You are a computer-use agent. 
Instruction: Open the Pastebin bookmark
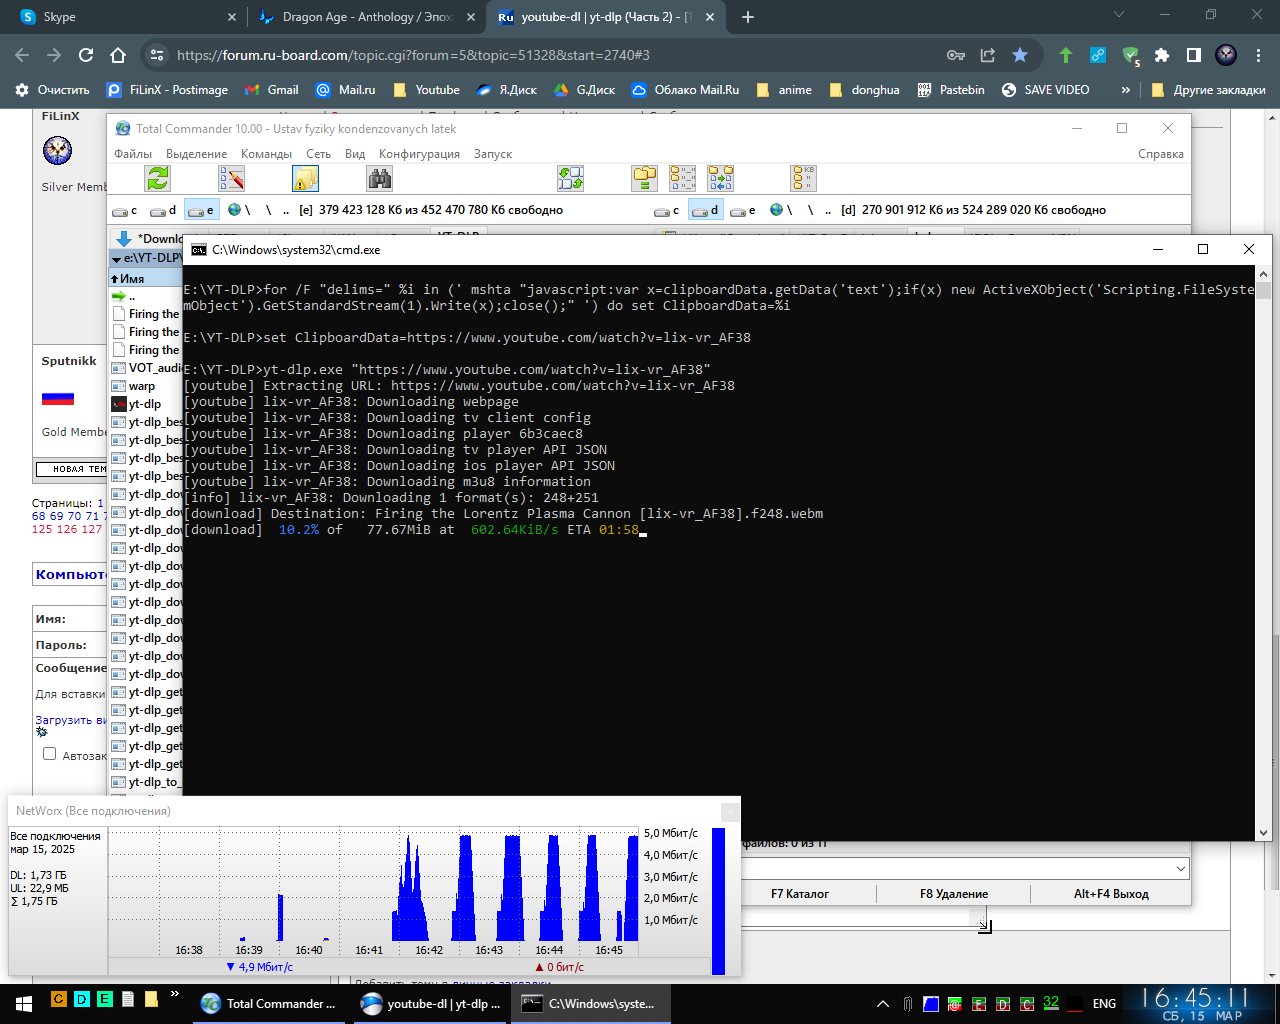(951, 90)
